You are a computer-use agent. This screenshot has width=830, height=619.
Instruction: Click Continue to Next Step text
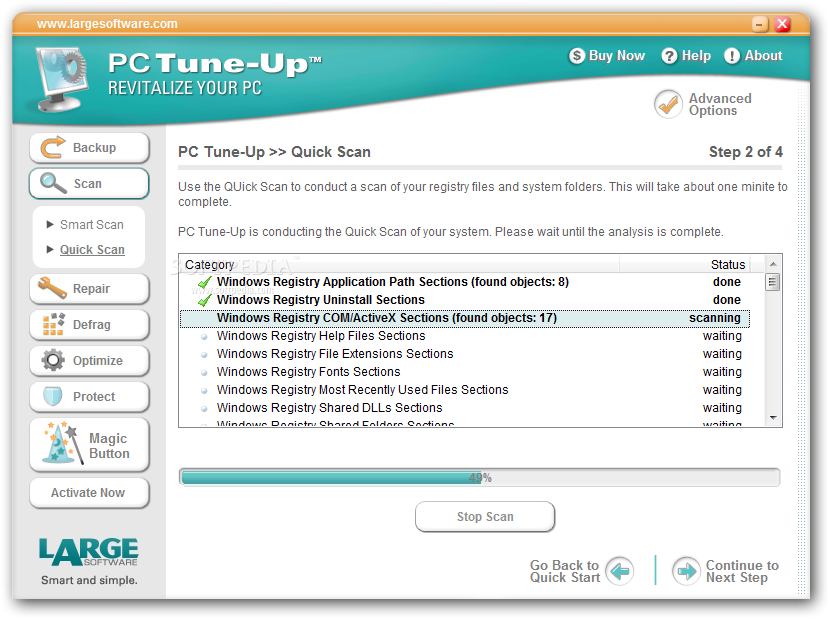coord(742,571)
